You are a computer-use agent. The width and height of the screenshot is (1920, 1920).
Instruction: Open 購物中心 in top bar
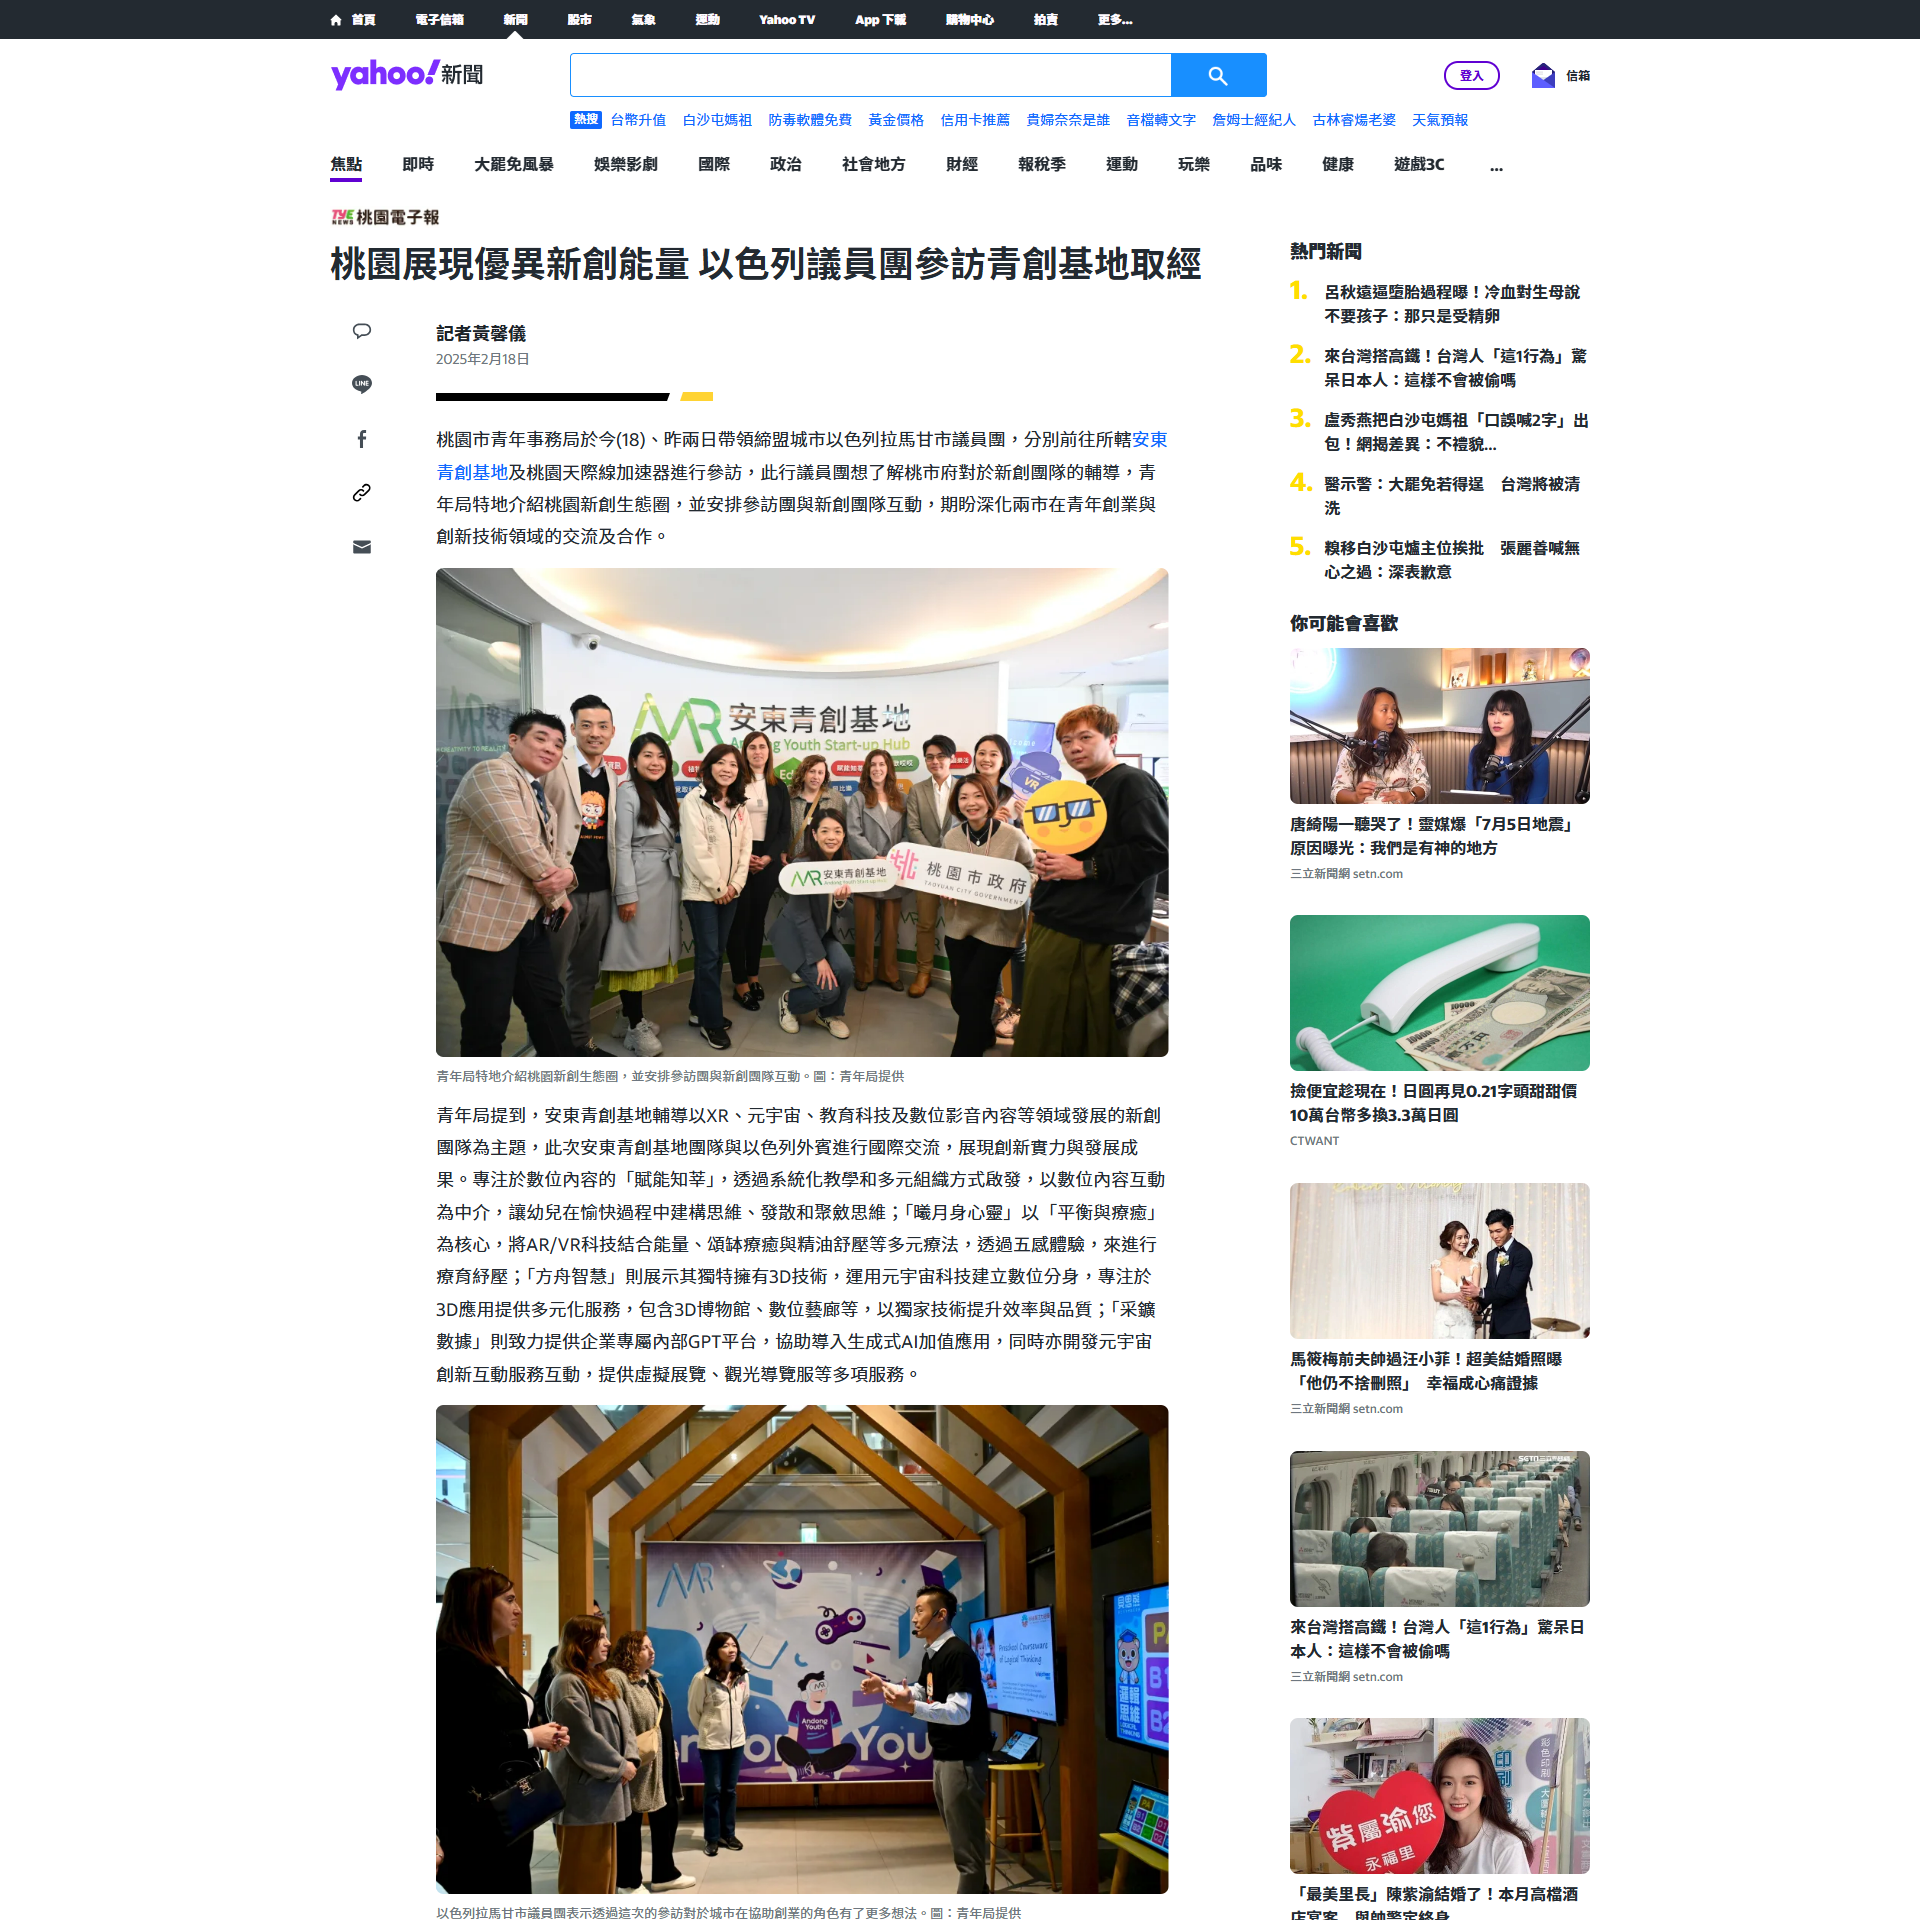(x=969, y=20)
